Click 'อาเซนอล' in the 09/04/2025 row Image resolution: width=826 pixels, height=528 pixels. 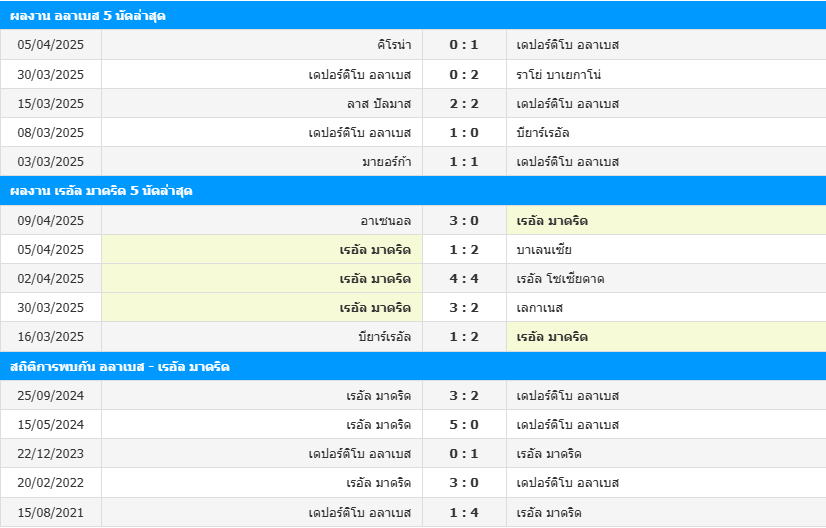point(386,221)
